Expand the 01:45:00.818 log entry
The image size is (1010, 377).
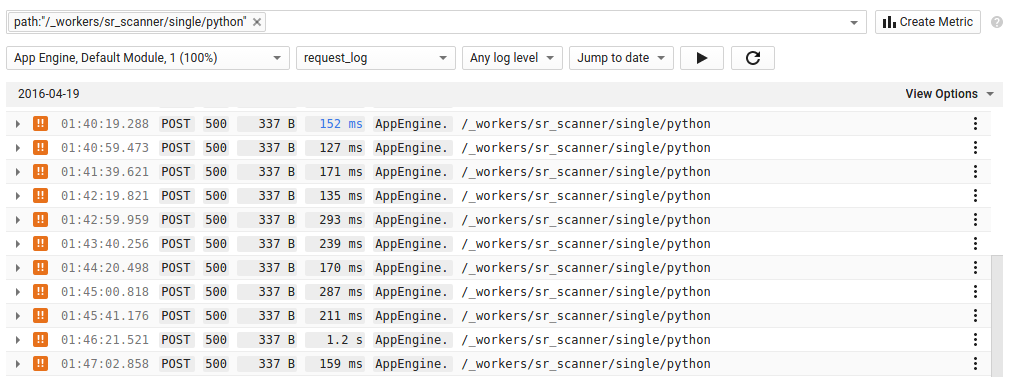pyautogui.click(x=18, y=292)
